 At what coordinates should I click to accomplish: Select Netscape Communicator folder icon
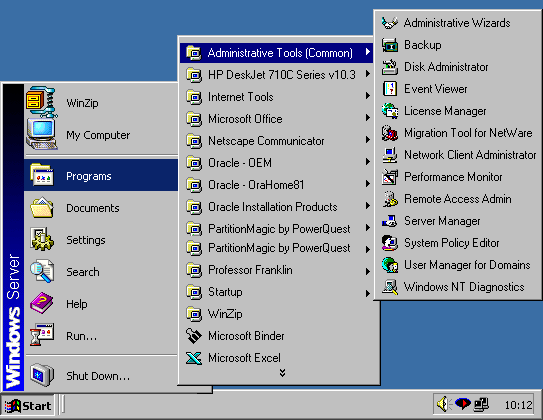tap(194, 141)
